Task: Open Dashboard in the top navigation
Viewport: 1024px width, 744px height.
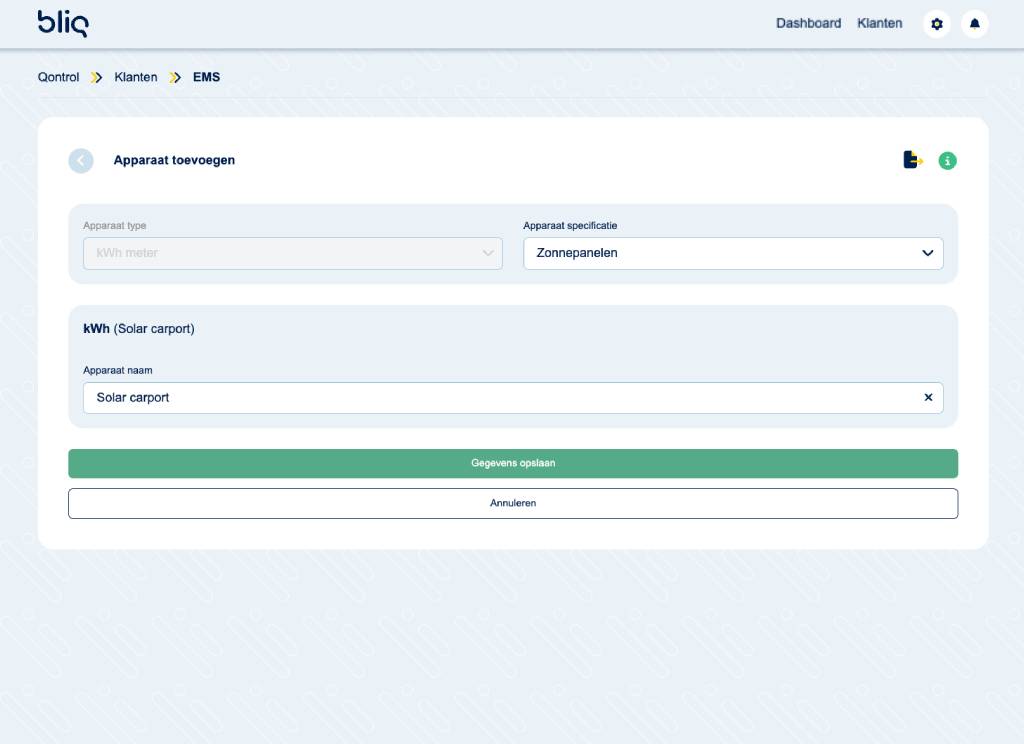Action: click(x=808, y=23)
